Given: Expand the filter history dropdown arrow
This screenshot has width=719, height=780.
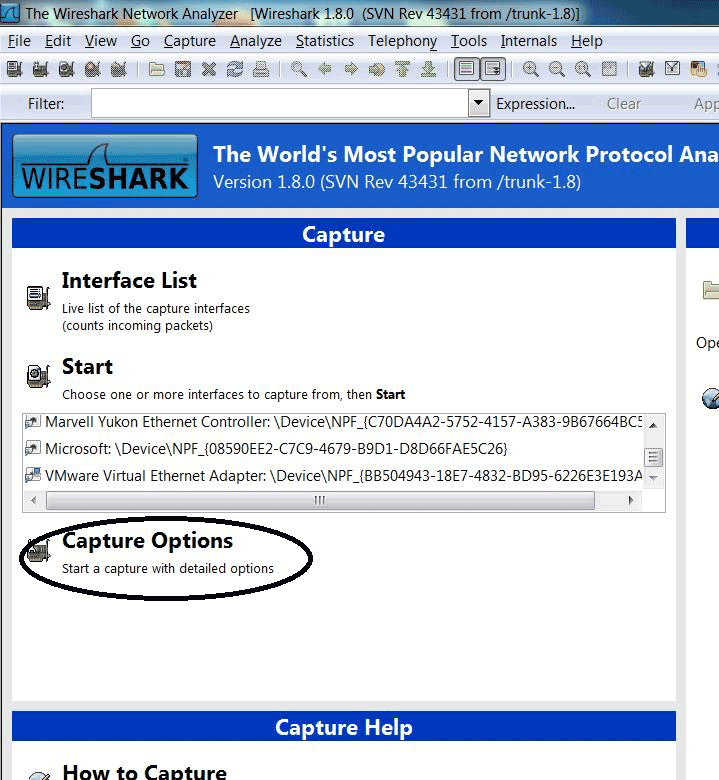Looking at the screenshot, I should (x=479, y=103).
